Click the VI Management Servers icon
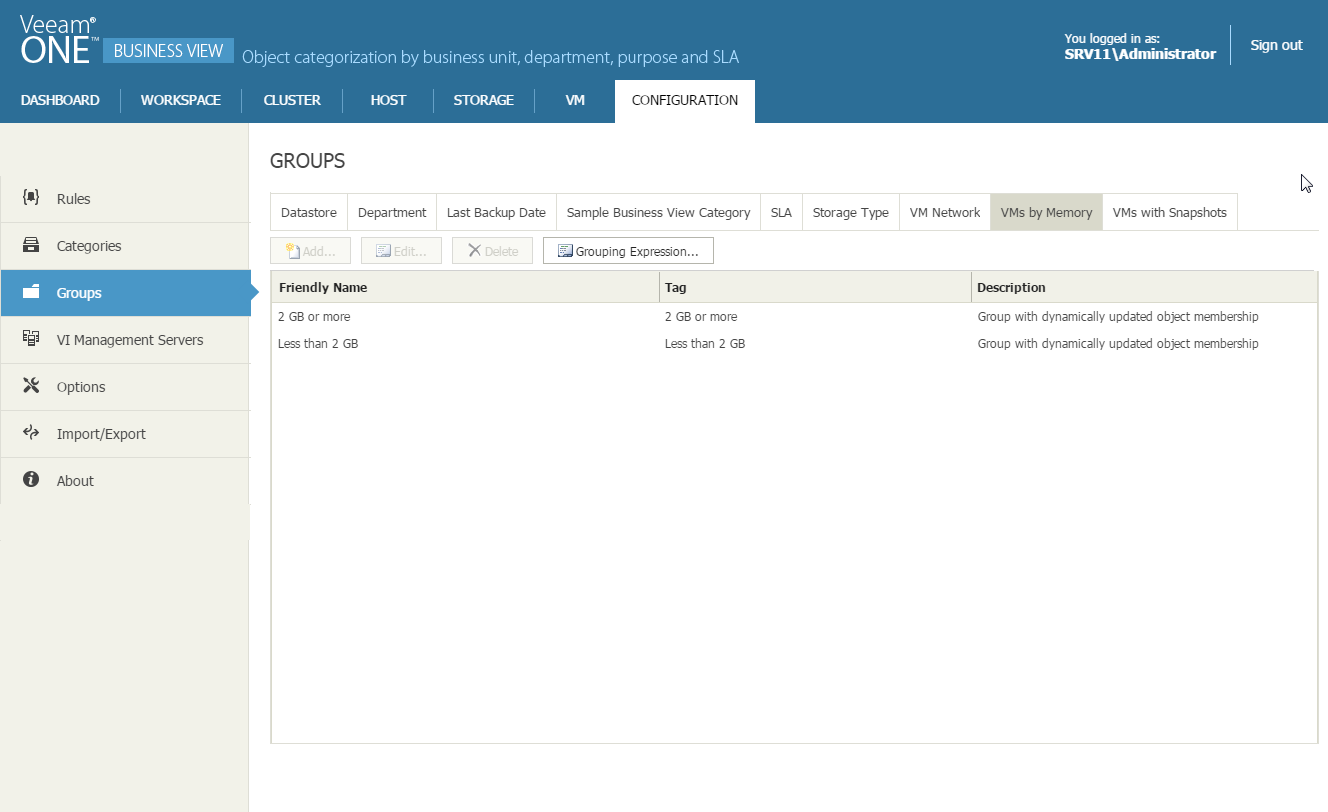This screenshot has width=1328, height=812. (31, 339)
